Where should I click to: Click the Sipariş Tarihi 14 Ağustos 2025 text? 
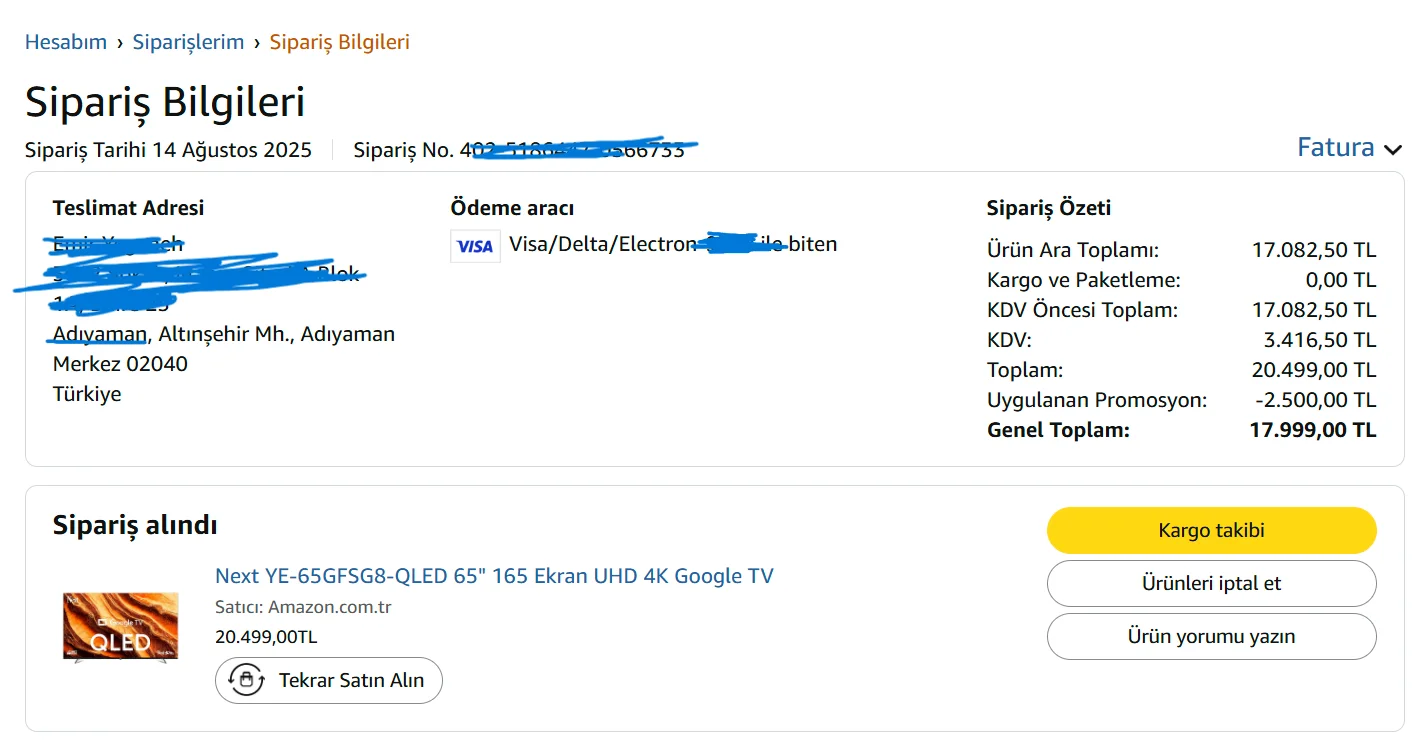(168, 150)
